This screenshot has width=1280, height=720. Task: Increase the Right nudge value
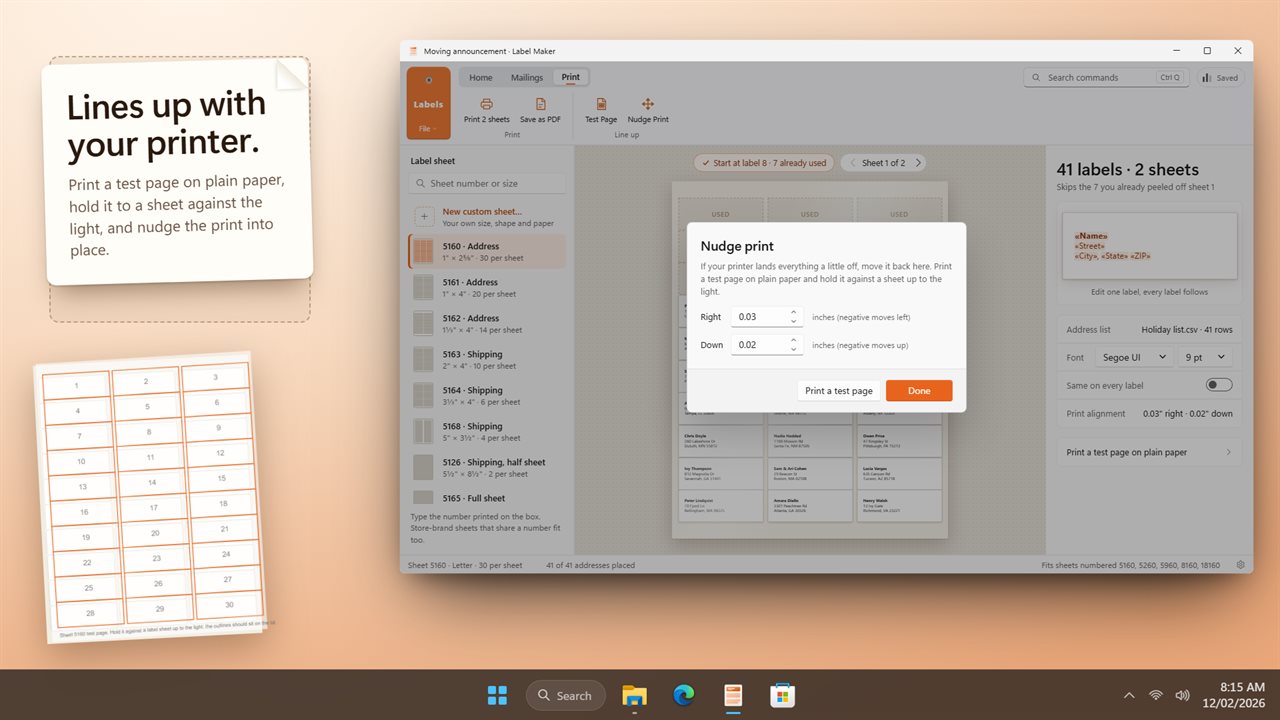794,312
